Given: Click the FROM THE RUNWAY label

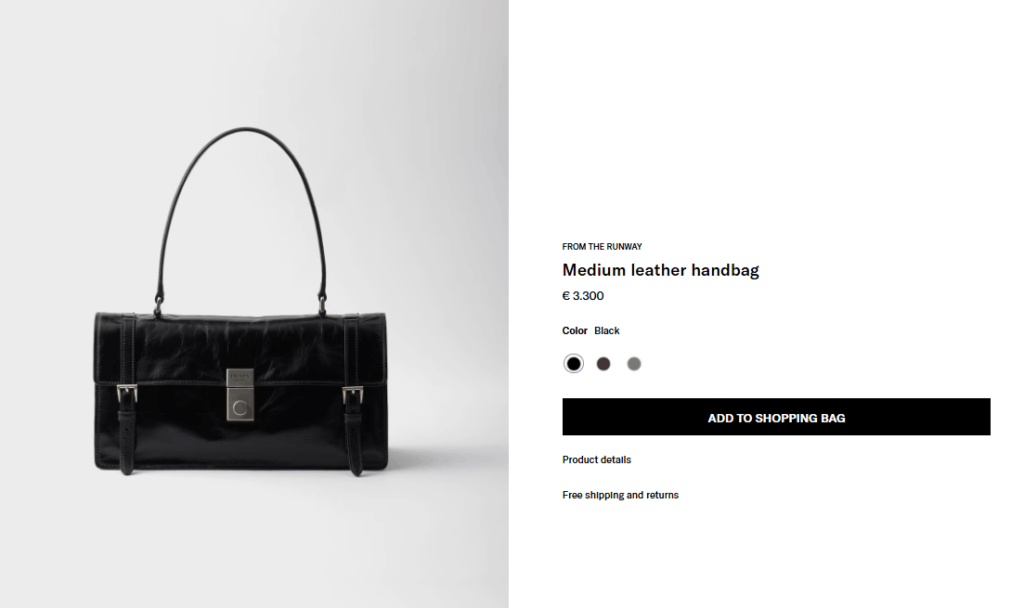Looking at the screenshot, I should click(601, 247).
